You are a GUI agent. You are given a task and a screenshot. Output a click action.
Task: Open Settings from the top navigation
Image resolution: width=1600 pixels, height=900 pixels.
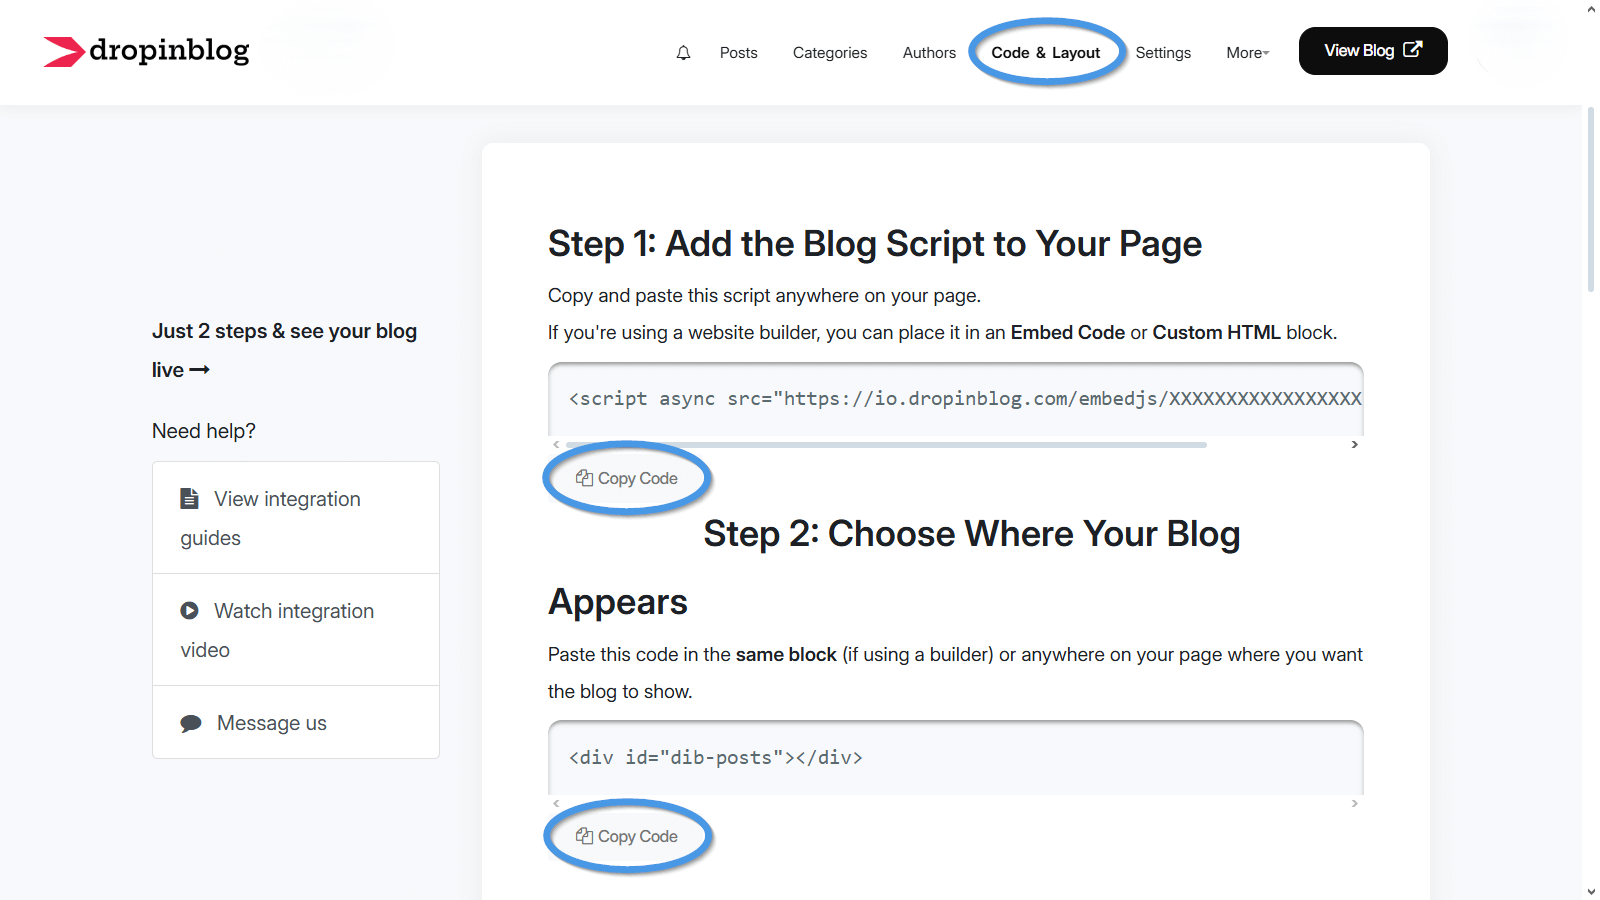point(1163,53)
